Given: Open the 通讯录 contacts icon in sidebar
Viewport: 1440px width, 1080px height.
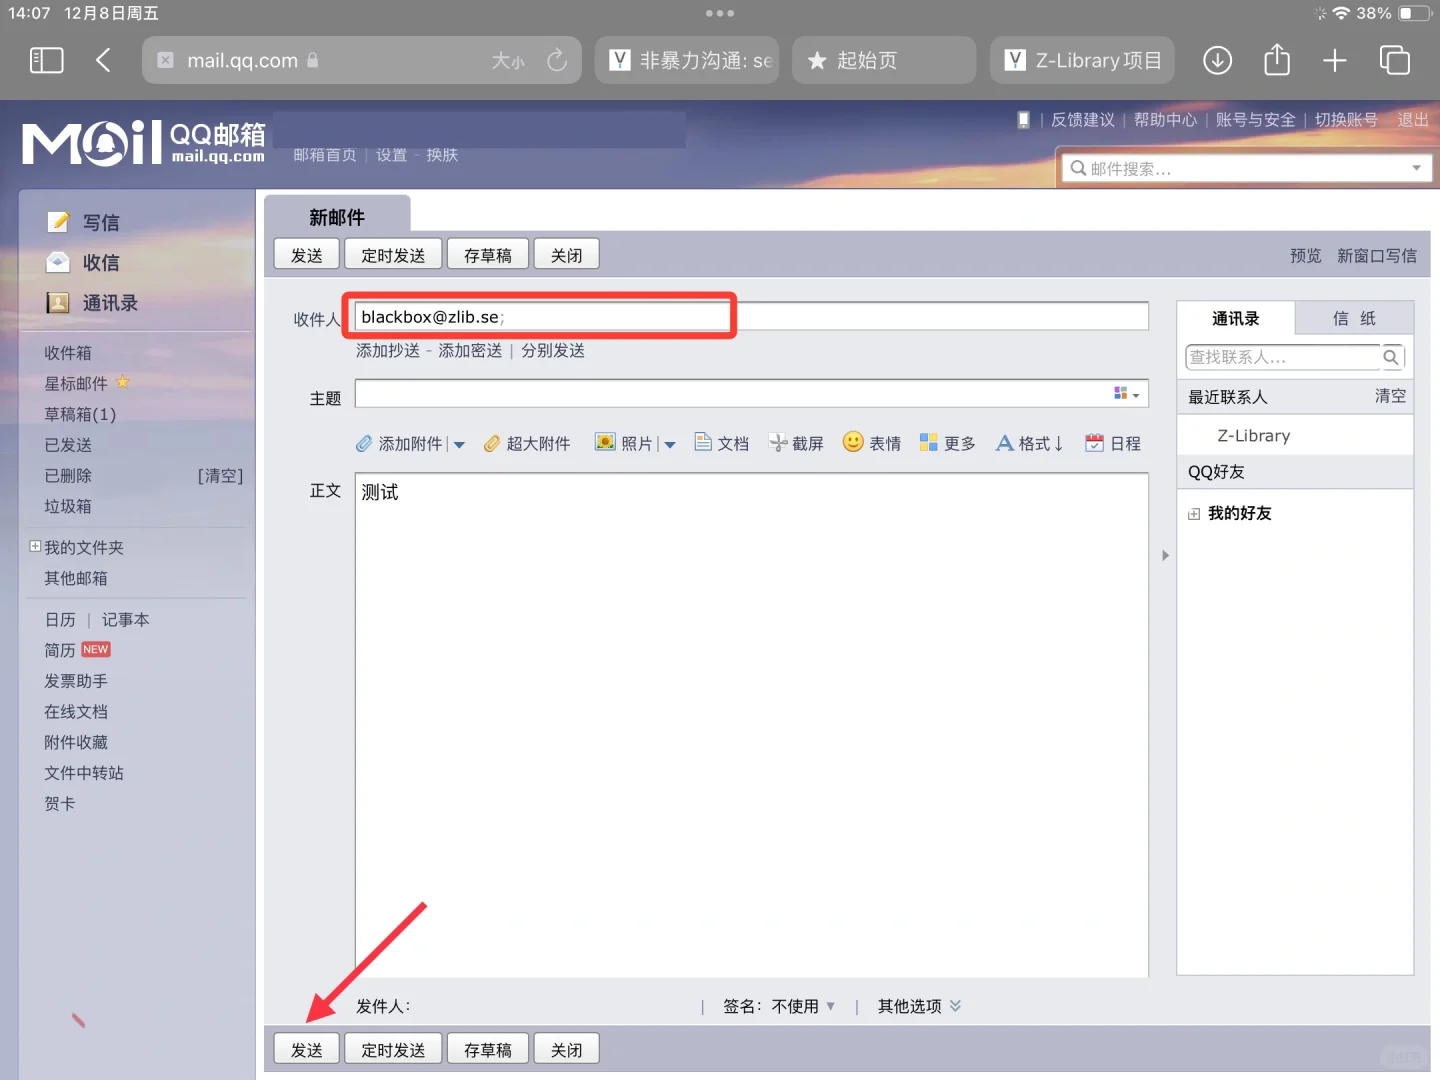Looking at the screenshot, I should pyautogui.click(x=59, y=303).
